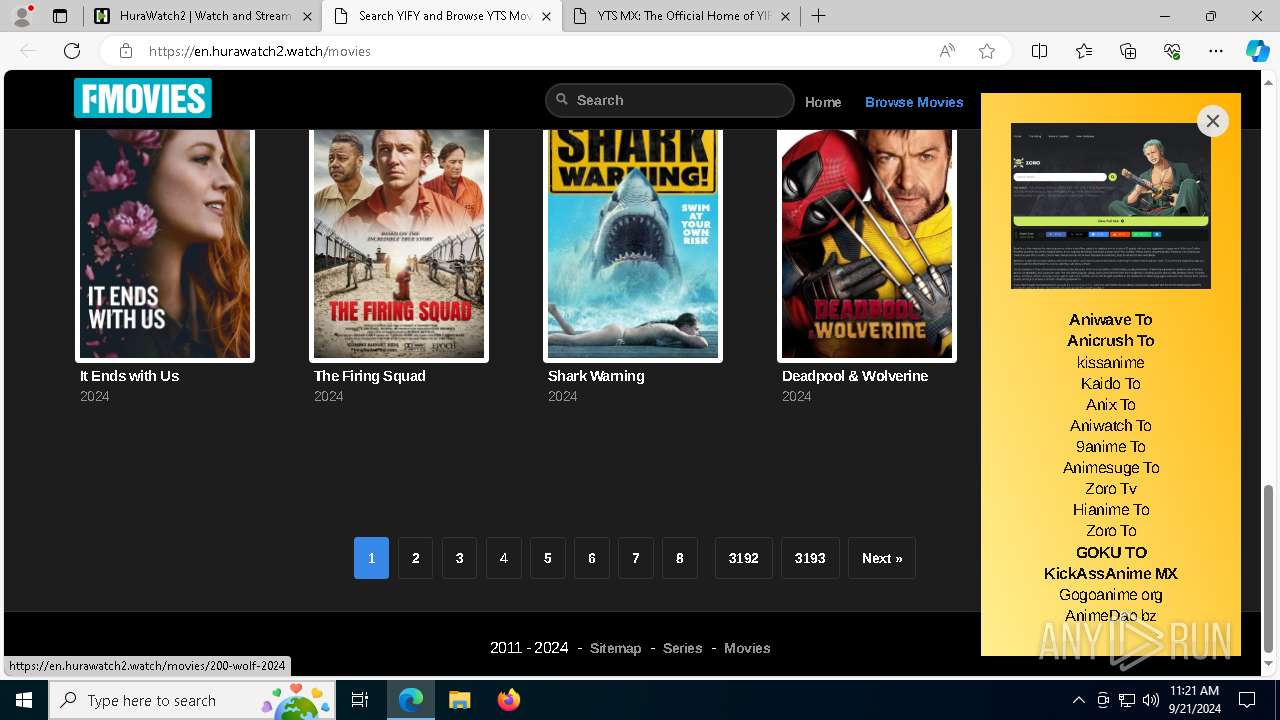
Task: Open notification center icon
Action: coord(1247,700)
